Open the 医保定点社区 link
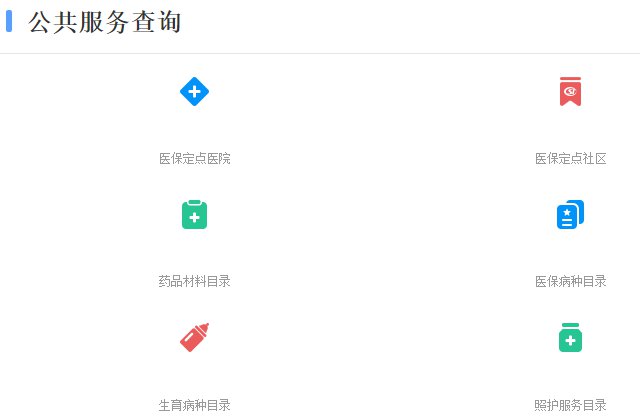 [x=571, y=158]
